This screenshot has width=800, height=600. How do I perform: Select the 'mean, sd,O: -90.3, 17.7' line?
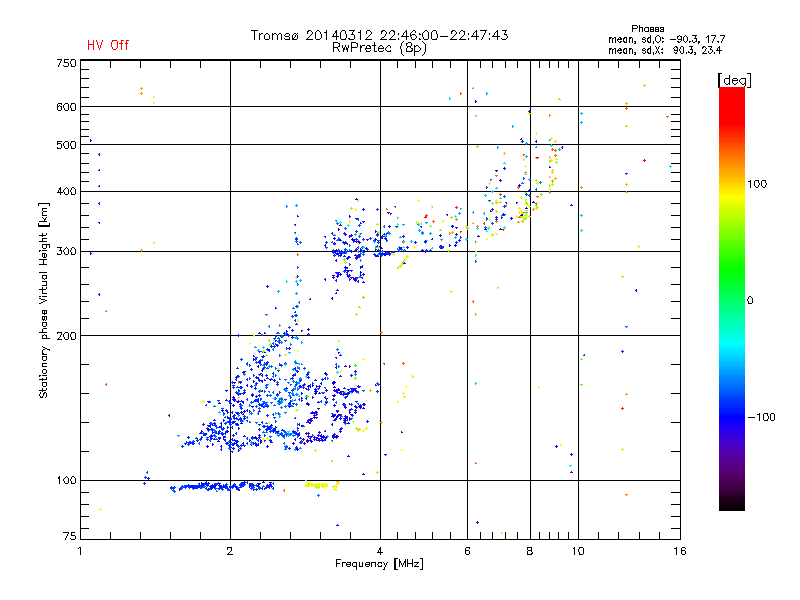(x=666, y=39)
